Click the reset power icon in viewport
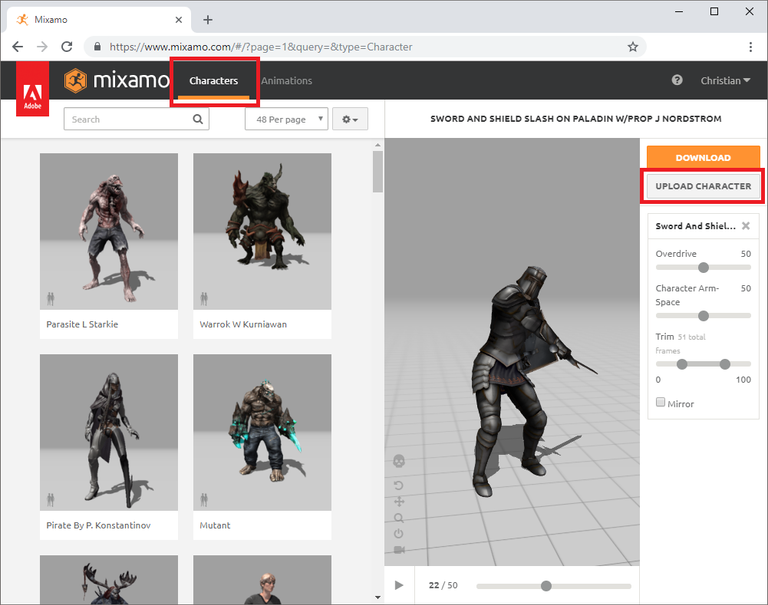Screen dimensions: 768x605 click(x=399, y=533)
